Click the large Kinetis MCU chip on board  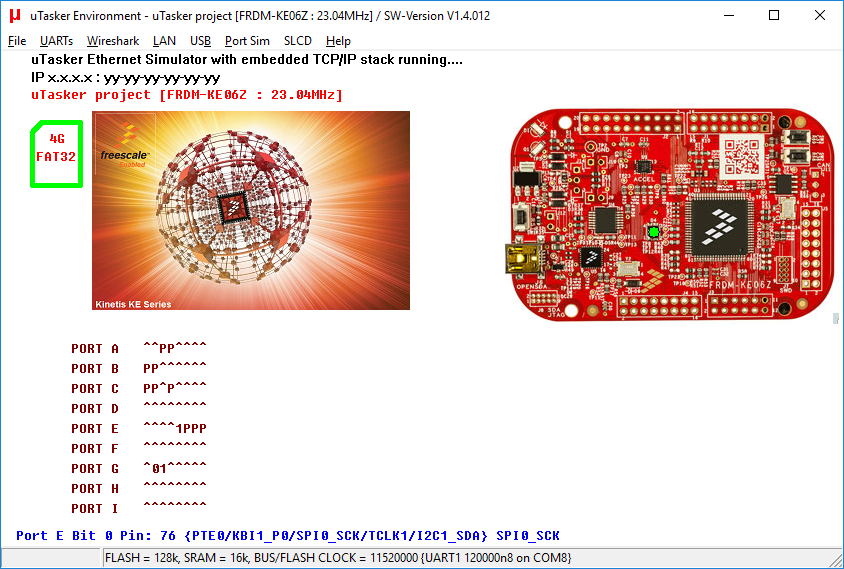pos(720,227)
